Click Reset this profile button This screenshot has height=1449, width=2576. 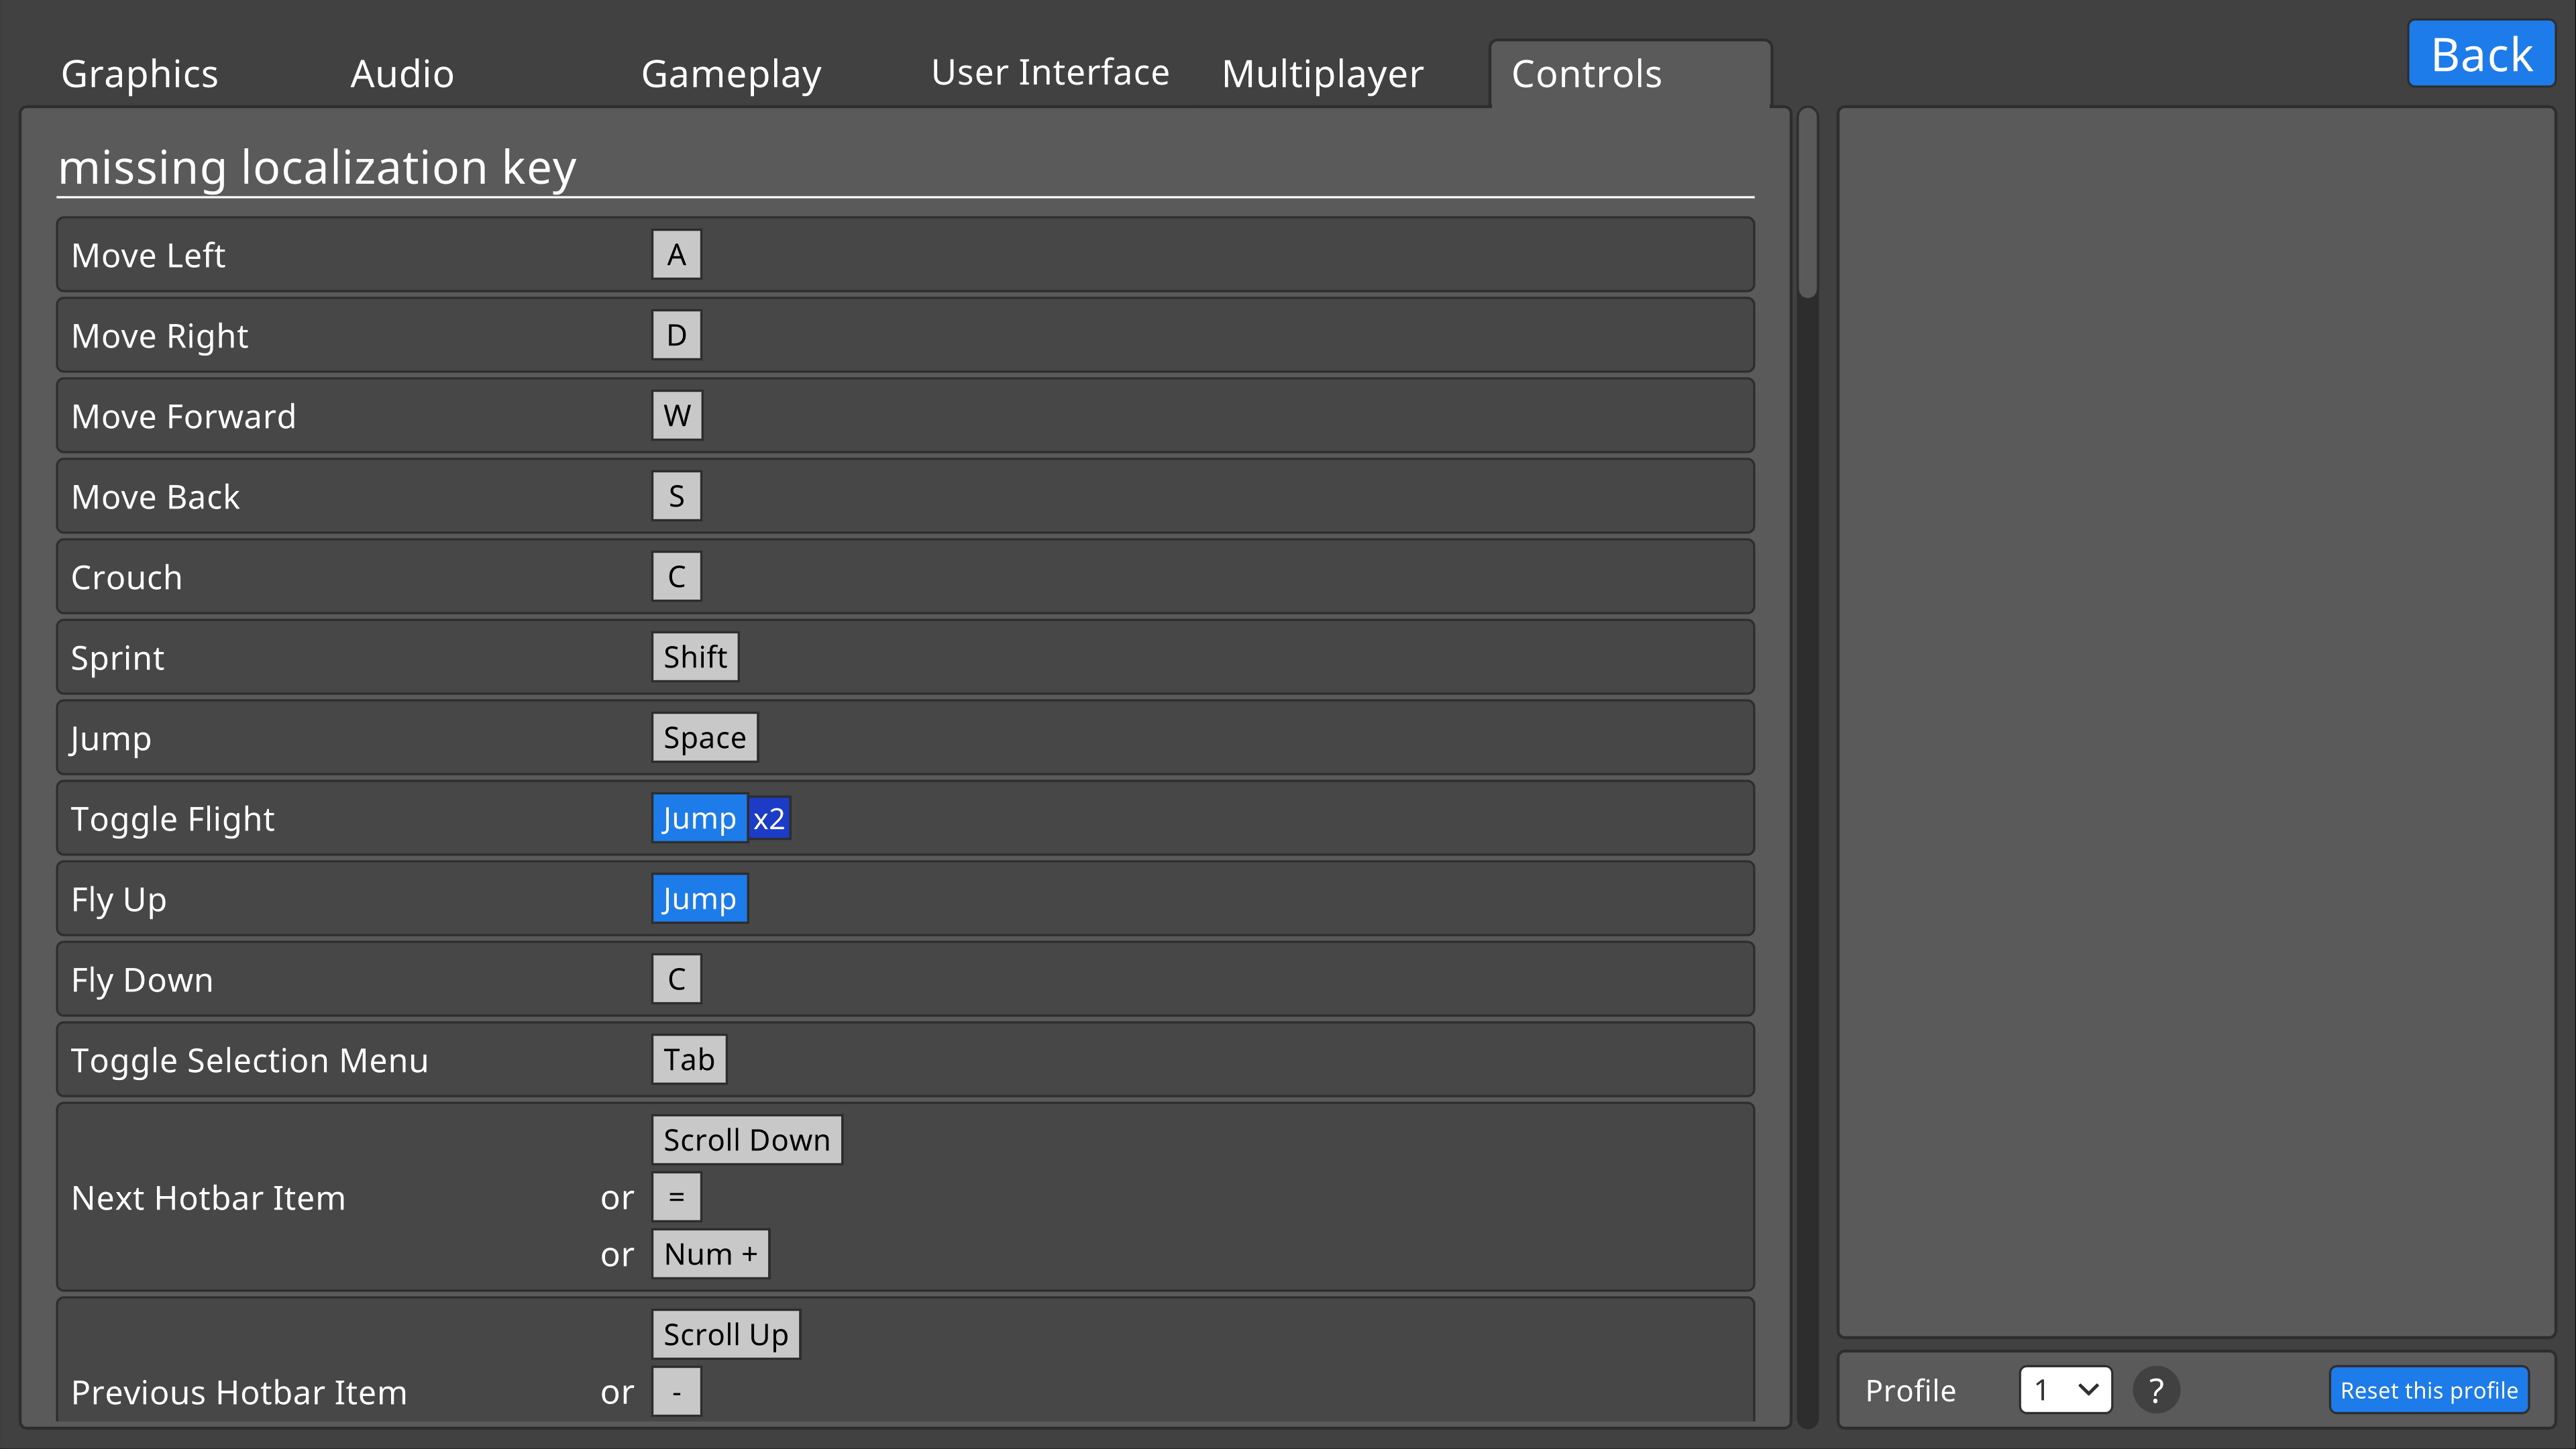coord(2428,1390)
